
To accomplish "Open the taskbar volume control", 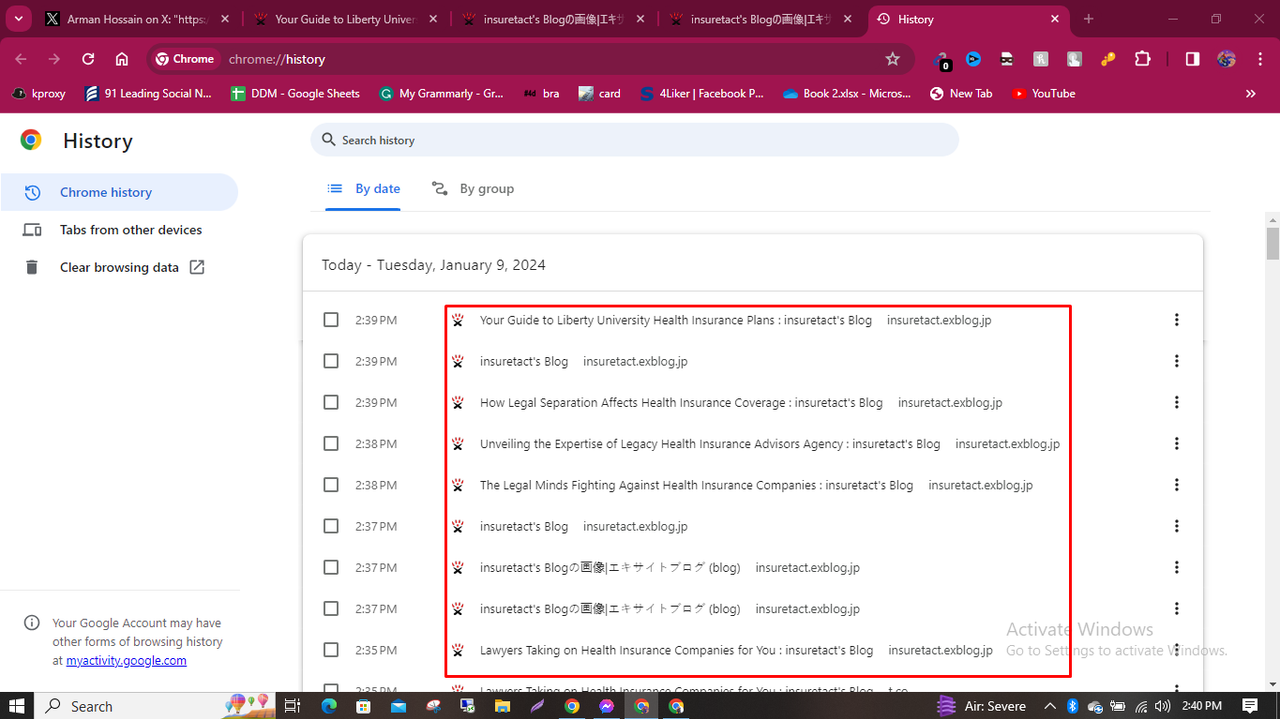I will click(1164, 706).
